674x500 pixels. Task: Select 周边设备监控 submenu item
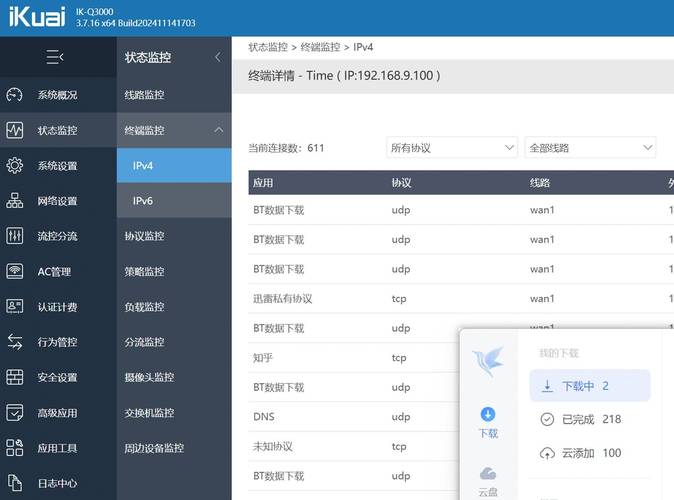pos(174,448)
